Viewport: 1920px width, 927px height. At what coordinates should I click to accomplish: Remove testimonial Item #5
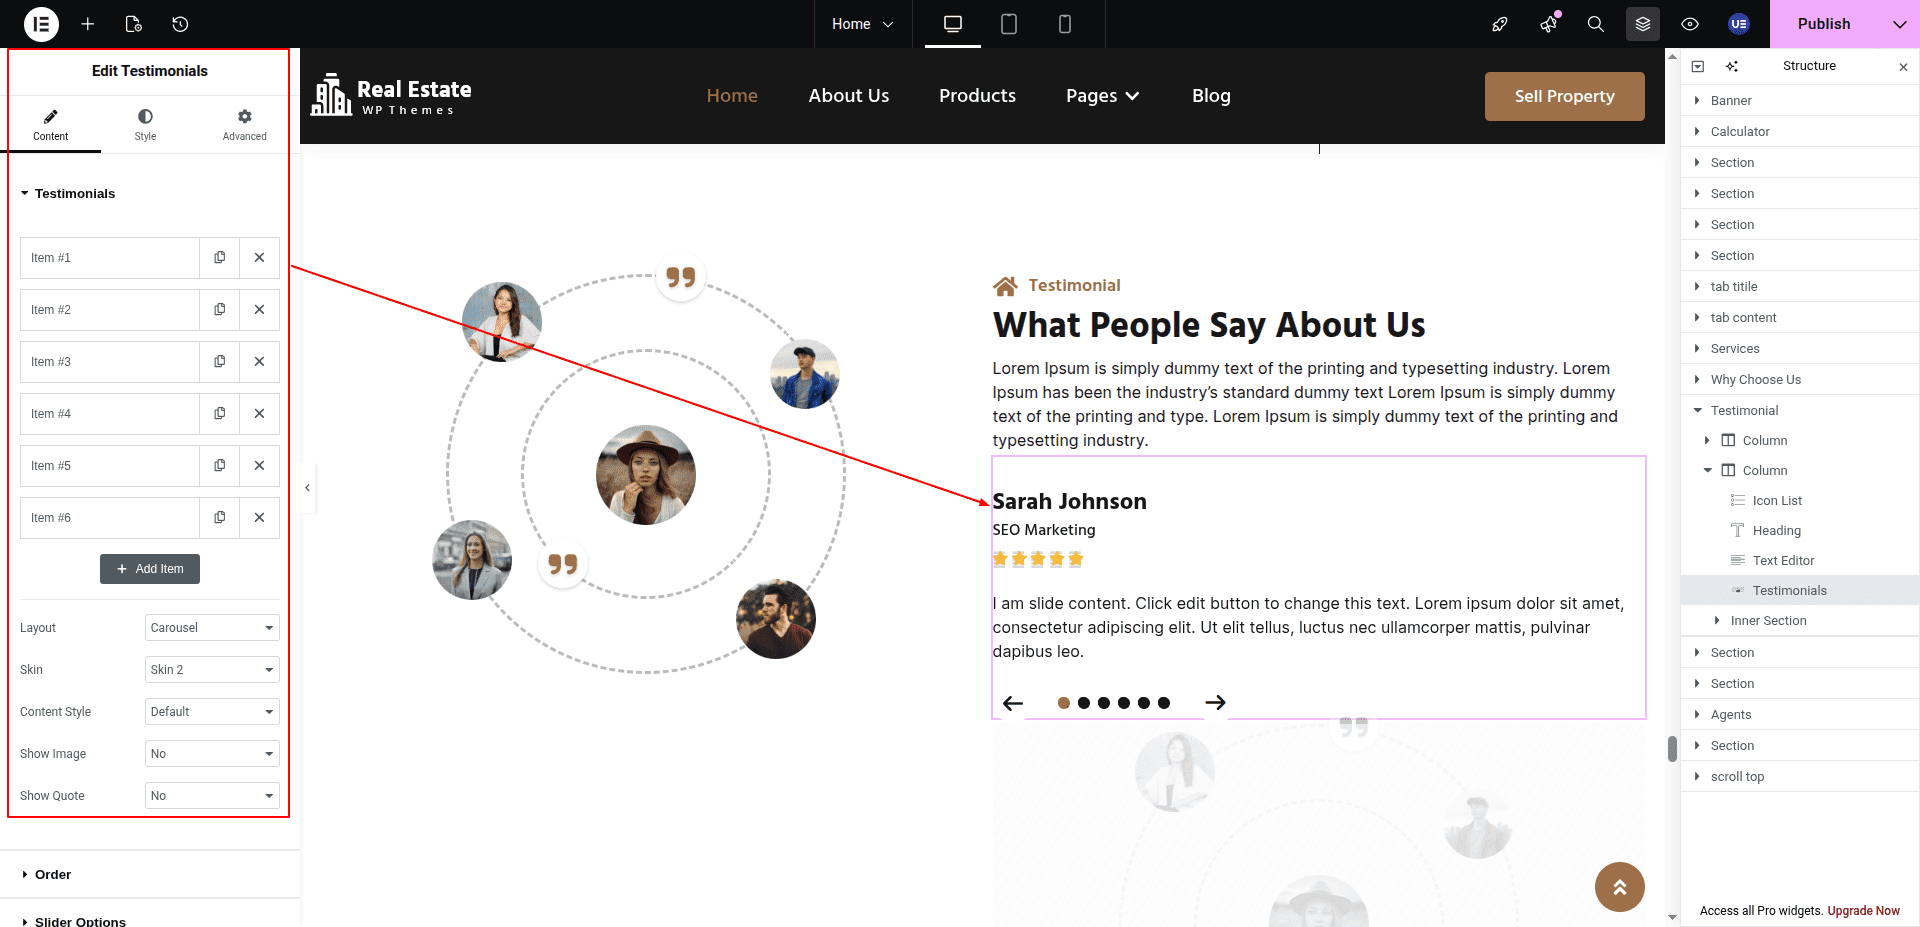(259, 466)
